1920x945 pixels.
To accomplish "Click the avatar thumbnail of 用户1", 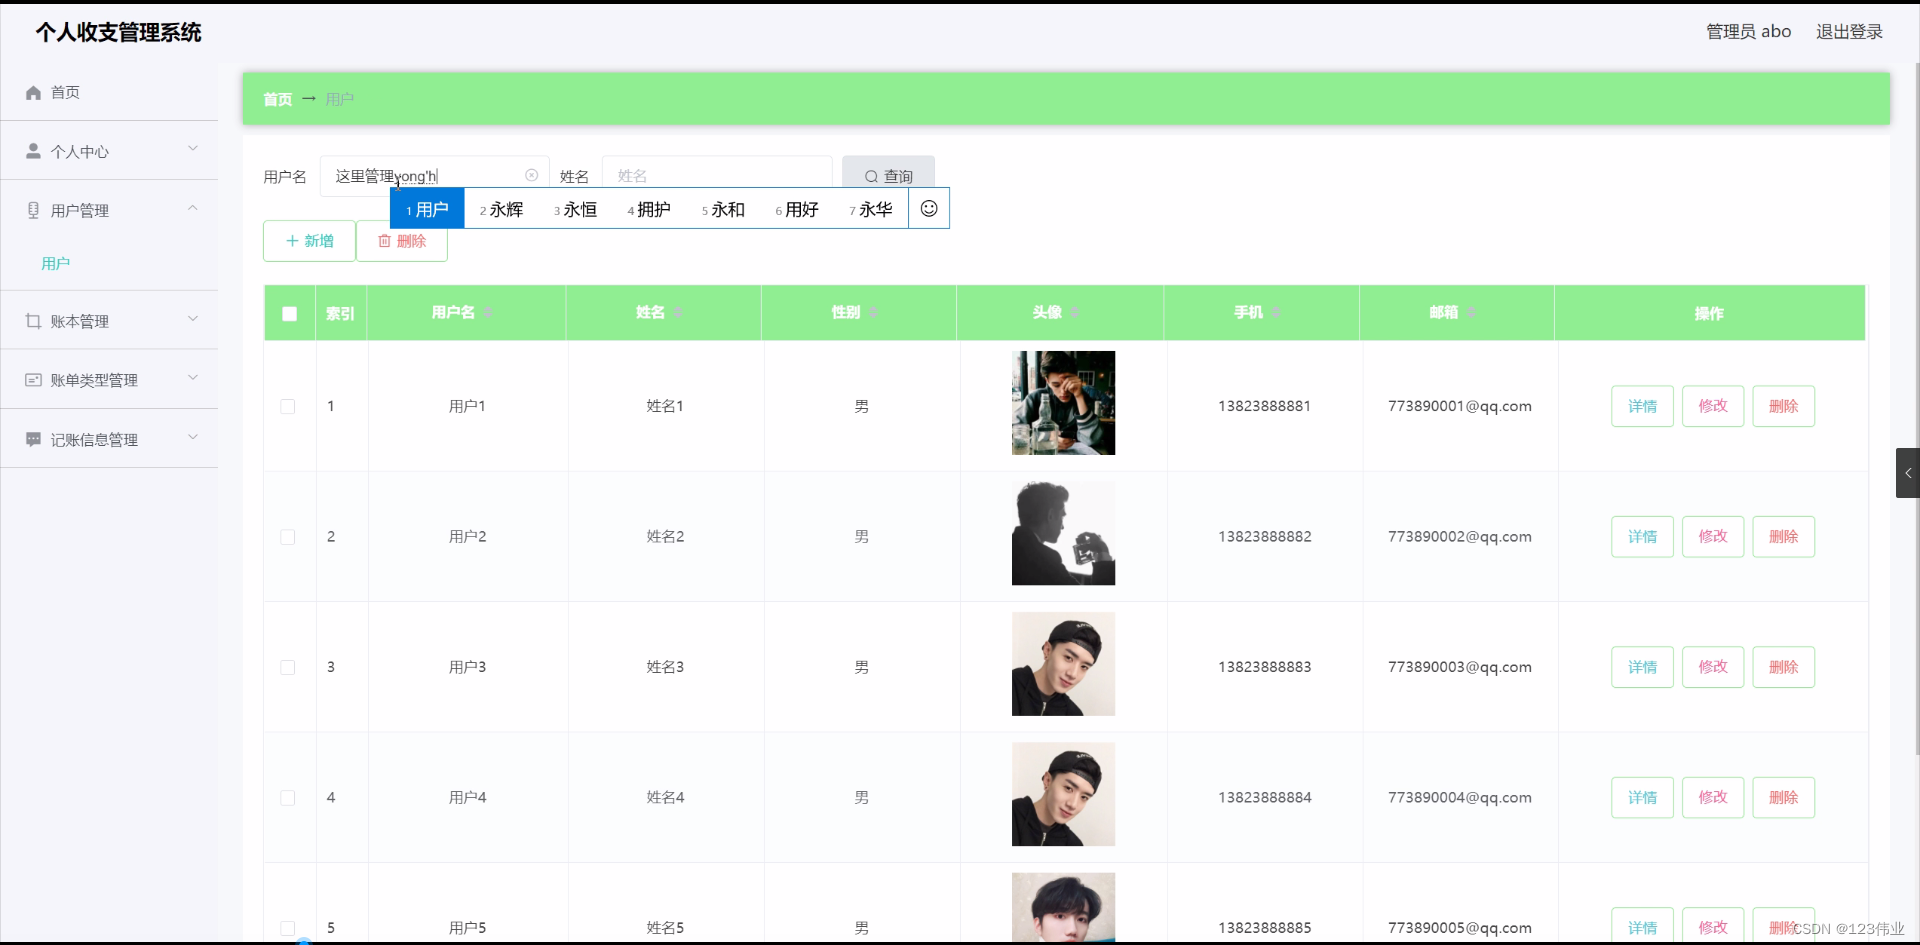I will [x=1063, y=403].
